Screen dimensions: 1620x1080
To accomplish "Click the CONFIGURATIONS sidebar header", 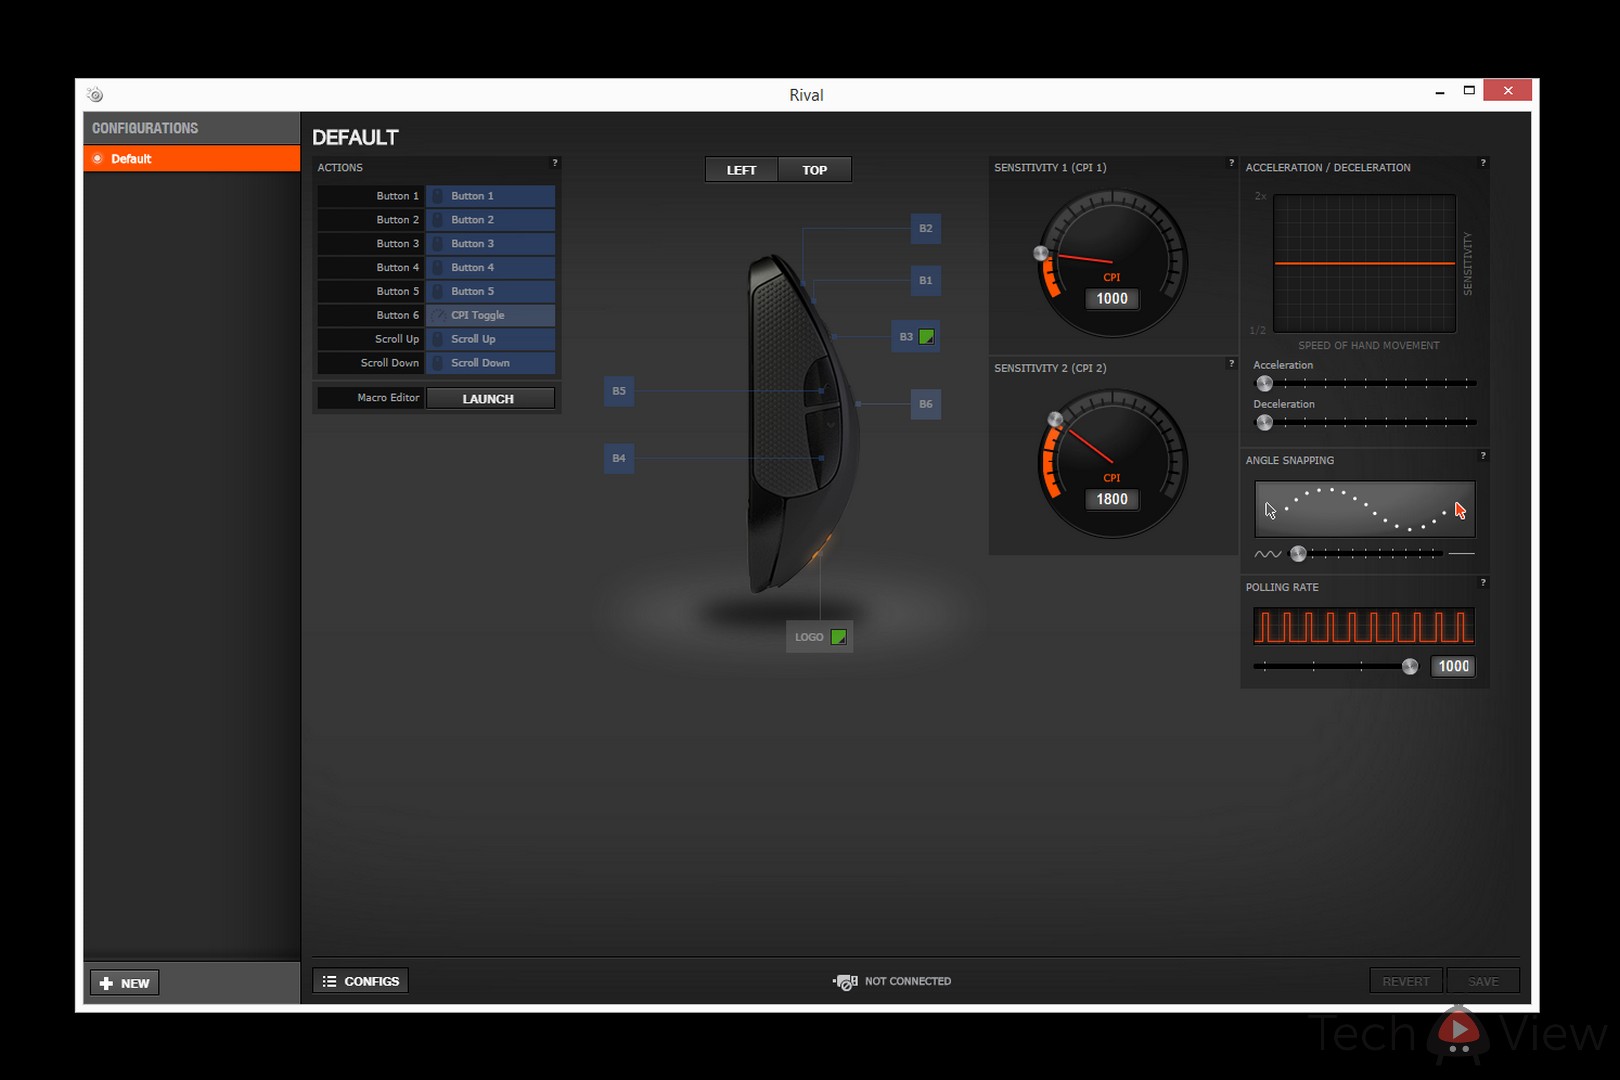I will 145,128.
